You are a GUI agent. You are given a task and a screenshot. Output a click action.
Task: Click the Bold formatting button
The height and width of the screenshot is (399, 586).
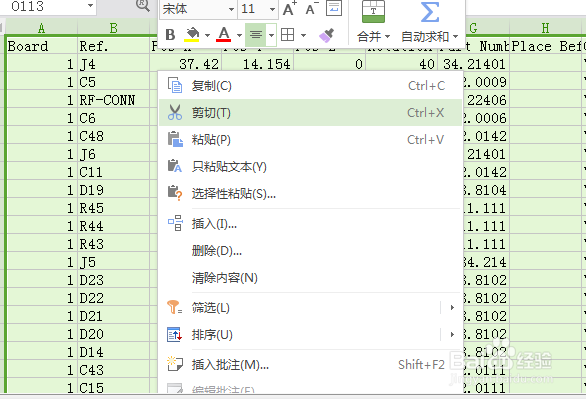pos(170,35)
